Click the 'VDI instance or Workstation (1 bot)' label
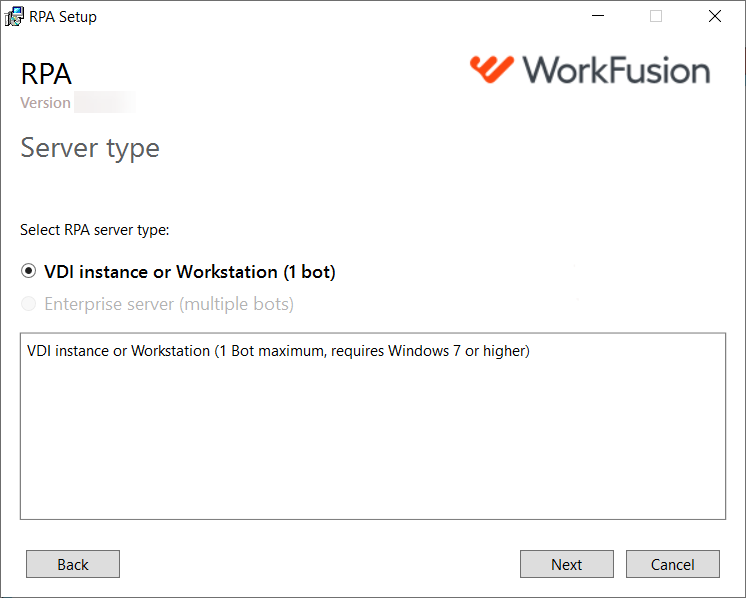 (190, 272)
